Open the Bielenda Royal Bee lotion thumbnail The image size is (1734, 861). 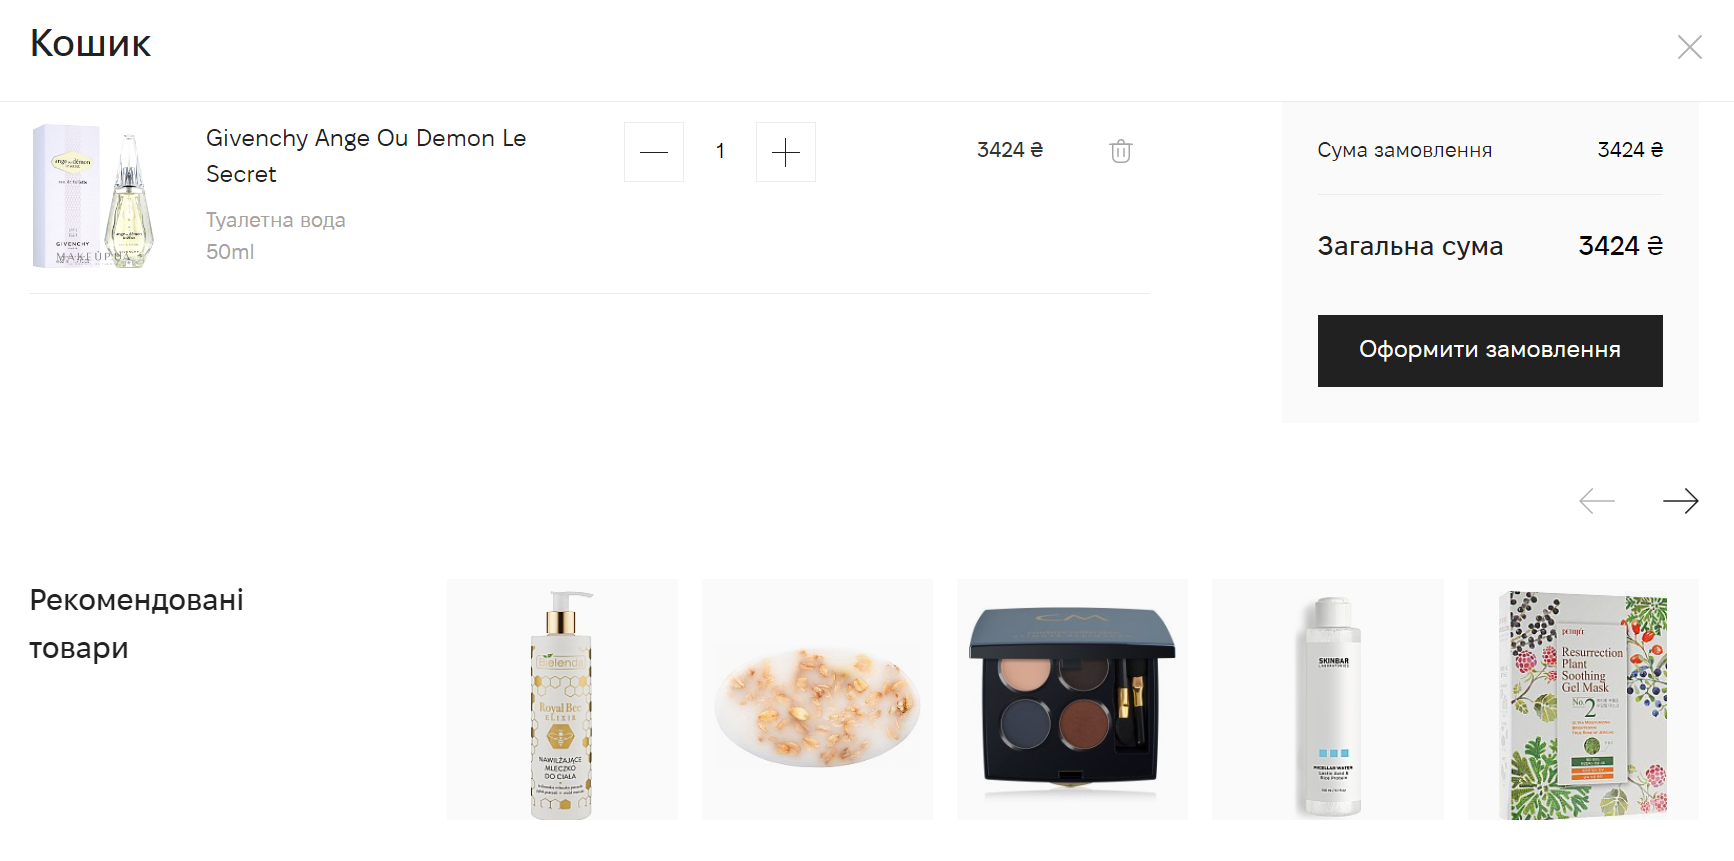562,700
